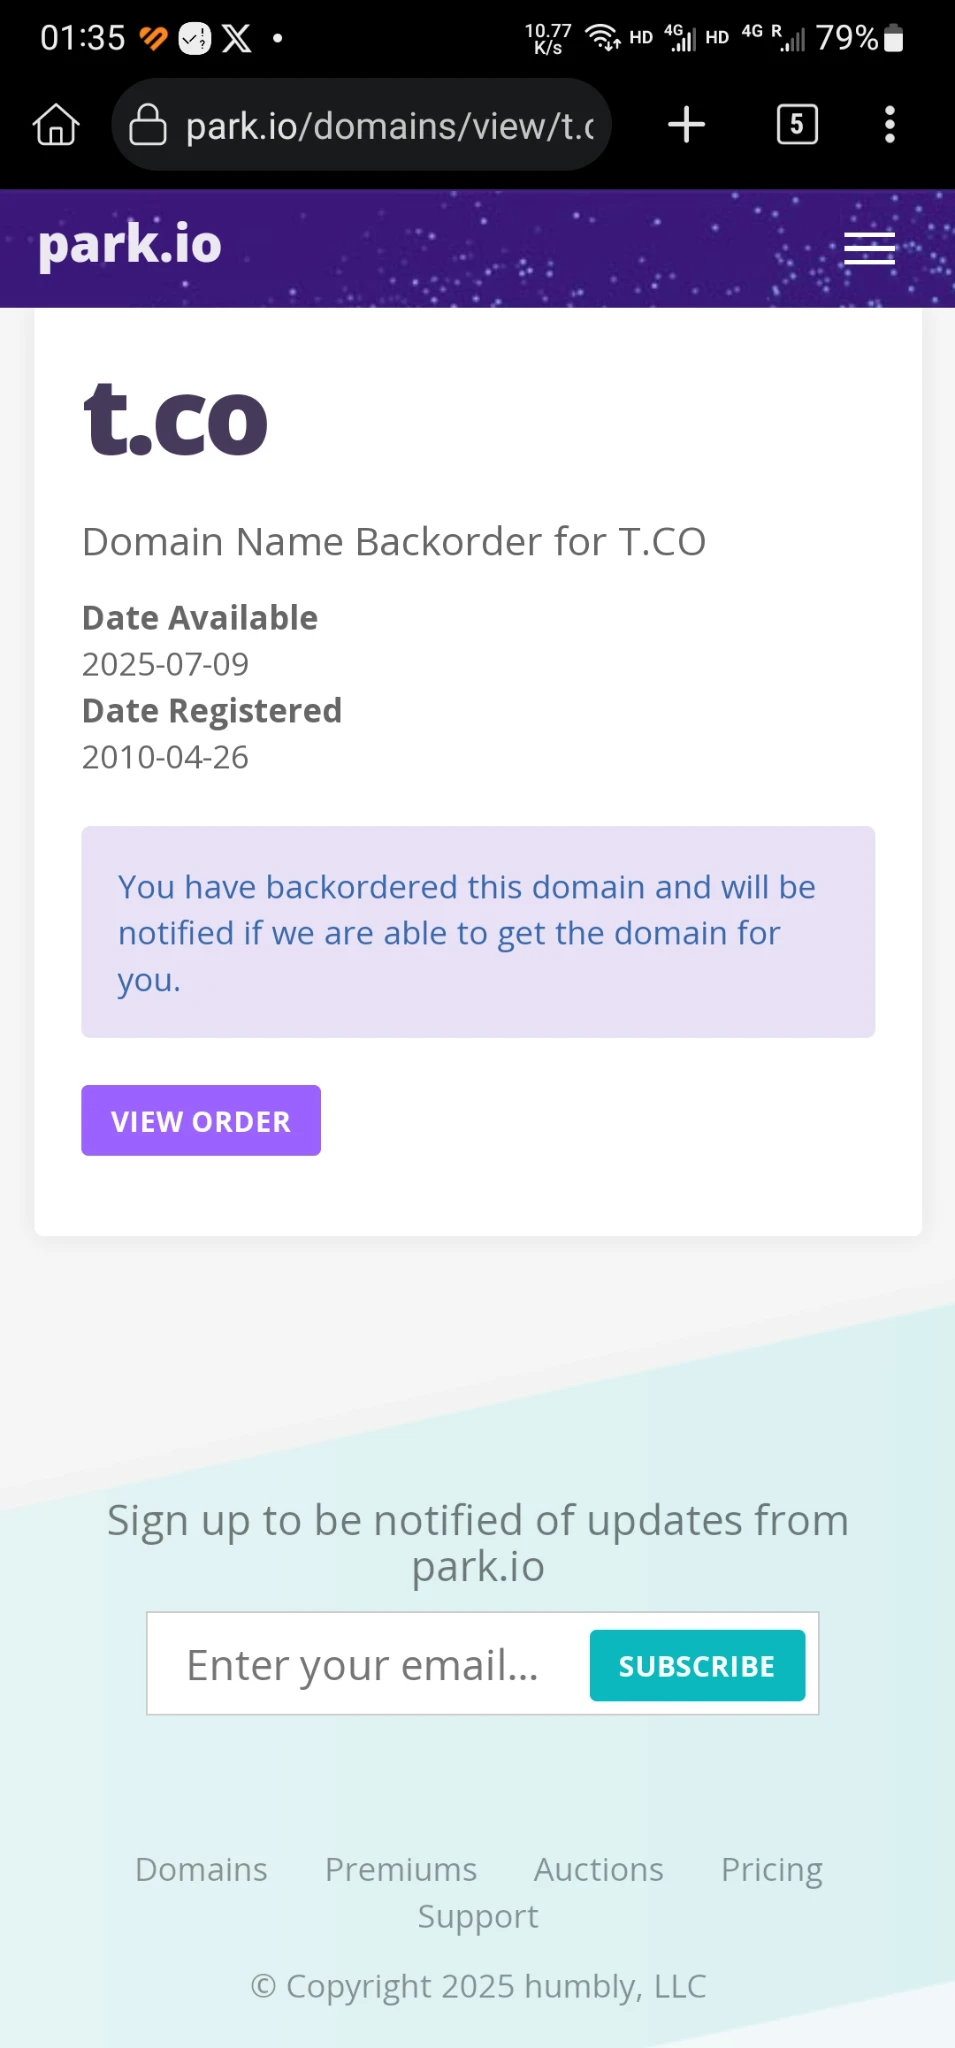The width and height of the screenshot is (955, 2048).
Task: Open the tab switcher showing 5 tabs
Action: point(797,125)
